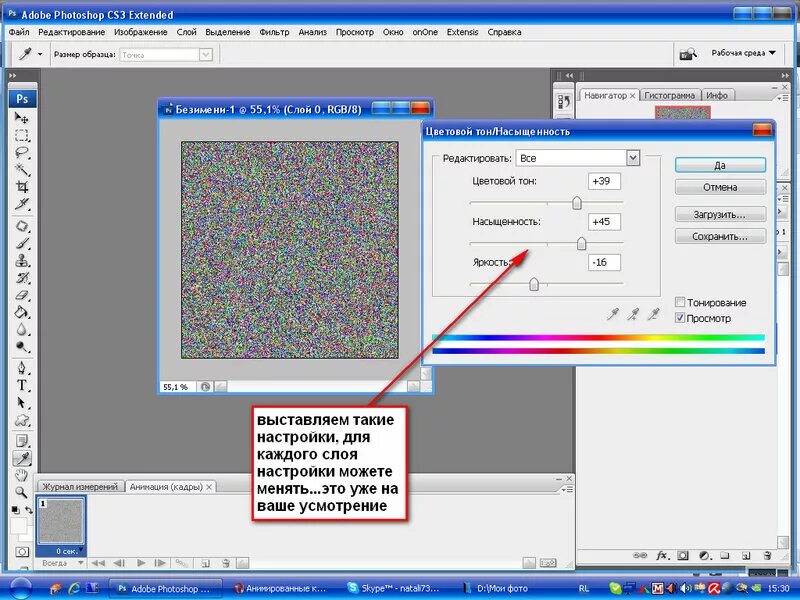Open the eyedropper tool preset arrow
800x600 pixels.
40,54
